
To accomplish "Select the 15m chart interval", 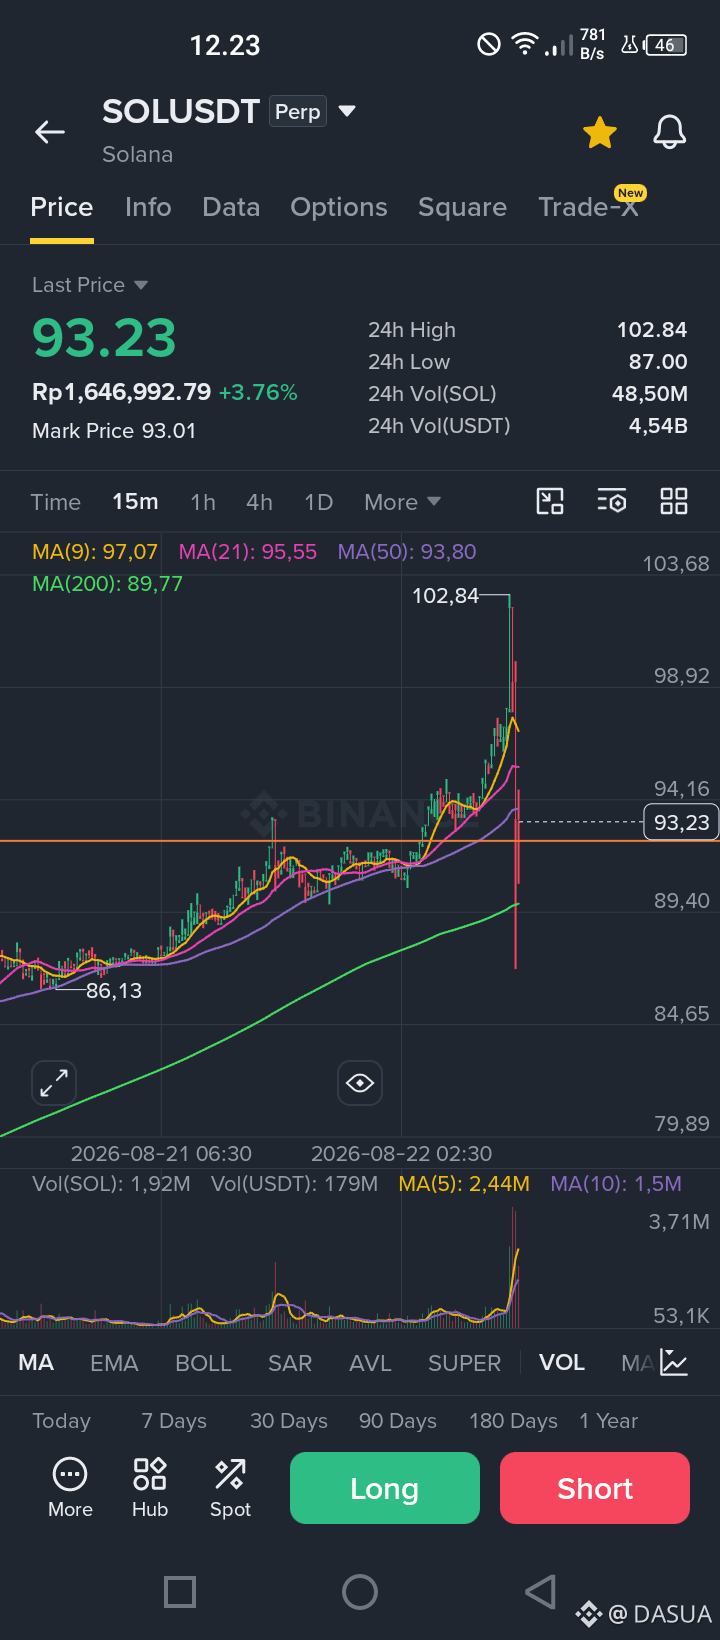I will [x=135, y=502].
